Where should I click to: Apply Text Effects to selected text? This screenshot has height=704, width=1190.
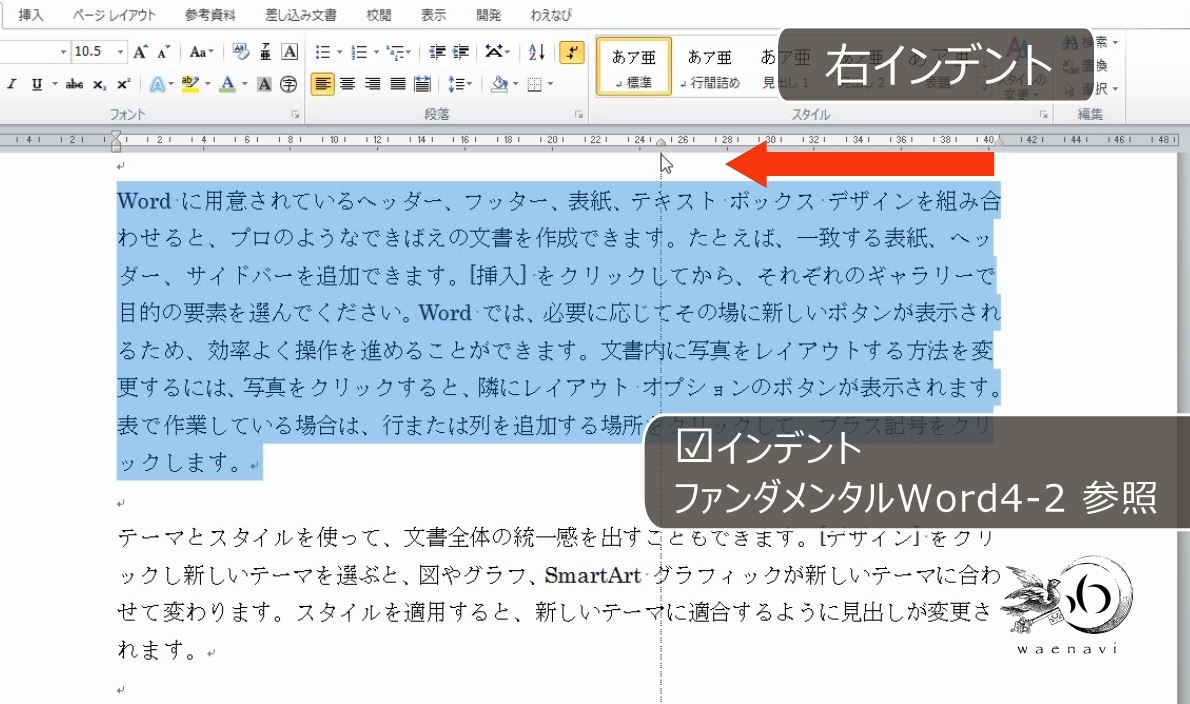click(157, 84)
